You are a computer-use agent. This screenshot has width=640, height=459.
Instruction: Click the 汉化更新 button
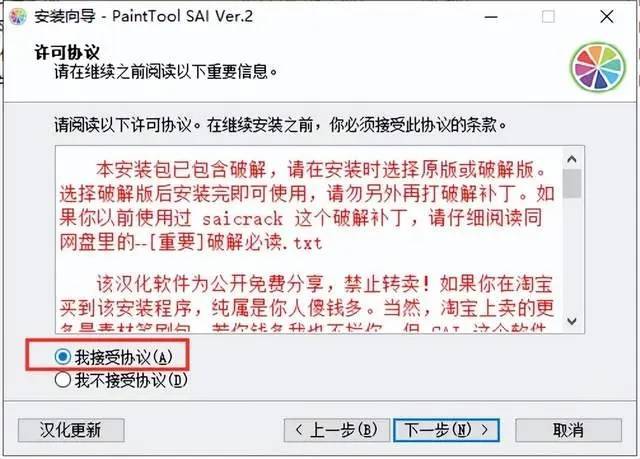tap(71, 430)
